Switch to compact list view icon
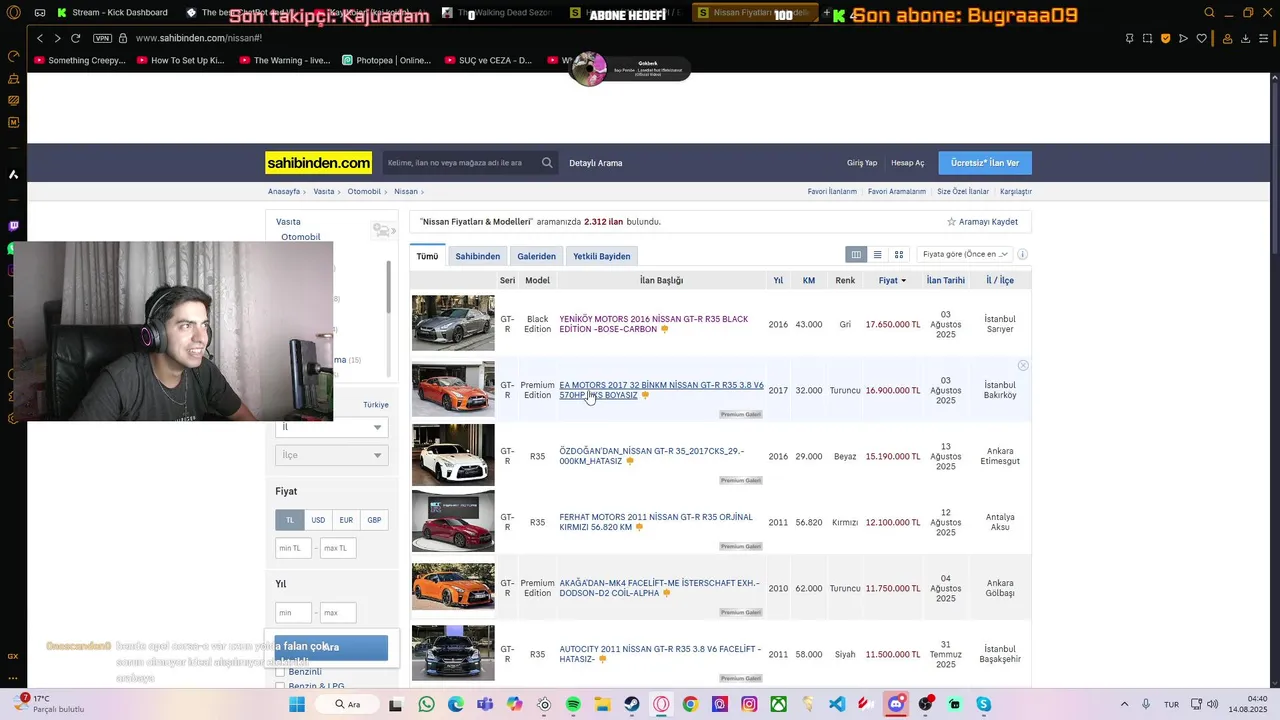Screen dimensions: 1280x720 [x=878, y=255]
